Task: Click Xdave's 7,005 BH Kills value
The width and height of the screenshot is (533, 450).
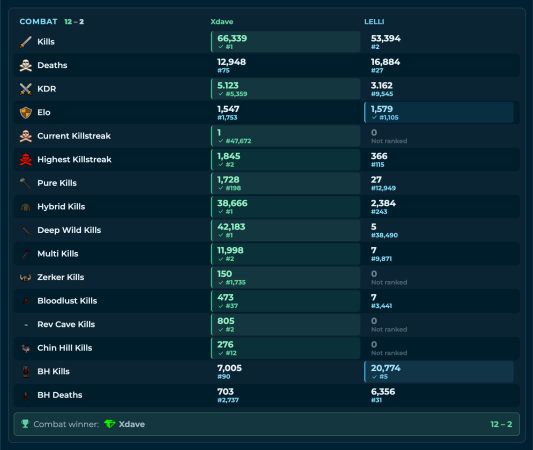Action: click(x=229, y=368)
